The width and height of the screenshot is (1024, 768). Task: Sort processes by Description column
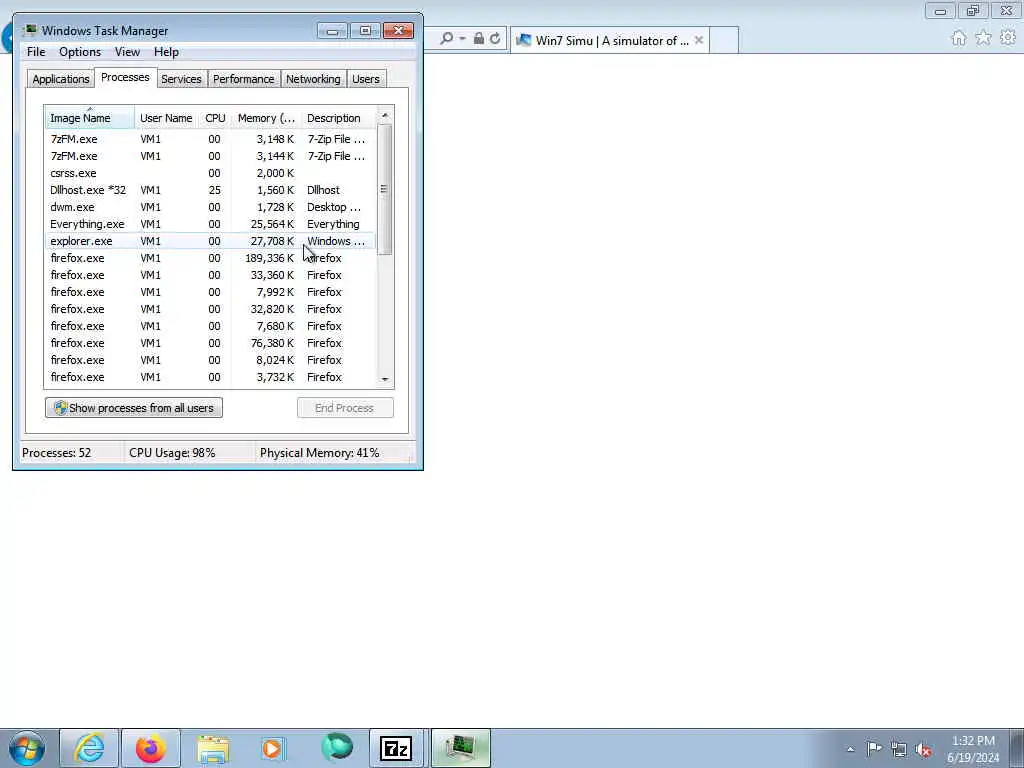pyautogui.click(x=338, y=118)
